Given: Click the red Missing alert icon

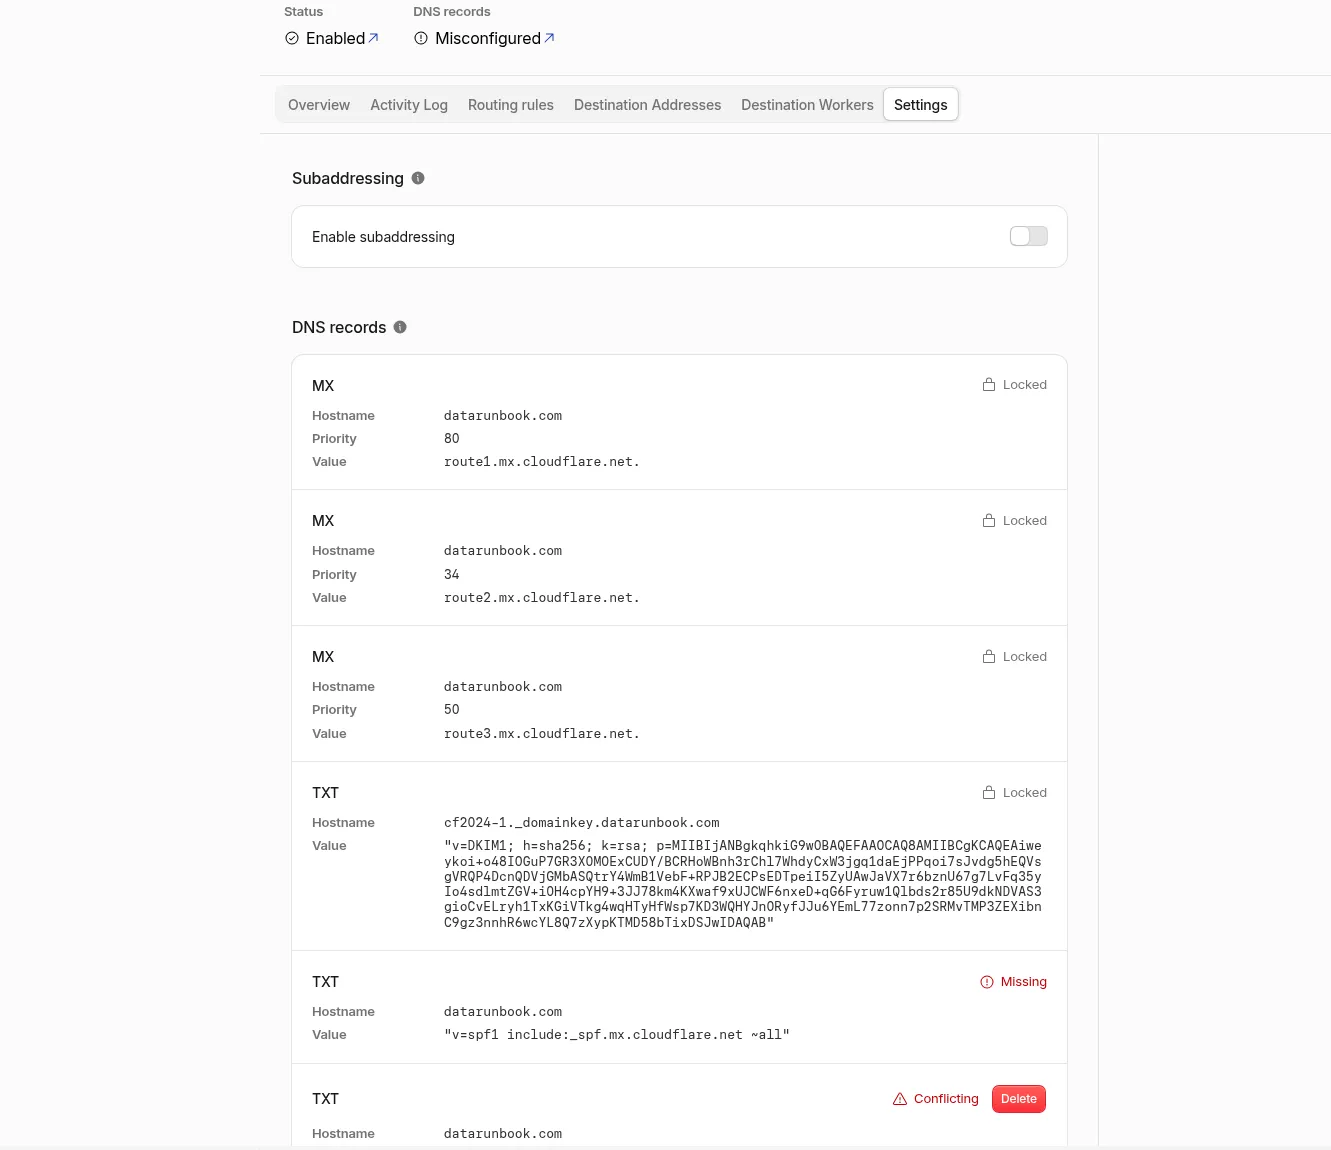Looking at the screenshot, I should click(987, 982).
